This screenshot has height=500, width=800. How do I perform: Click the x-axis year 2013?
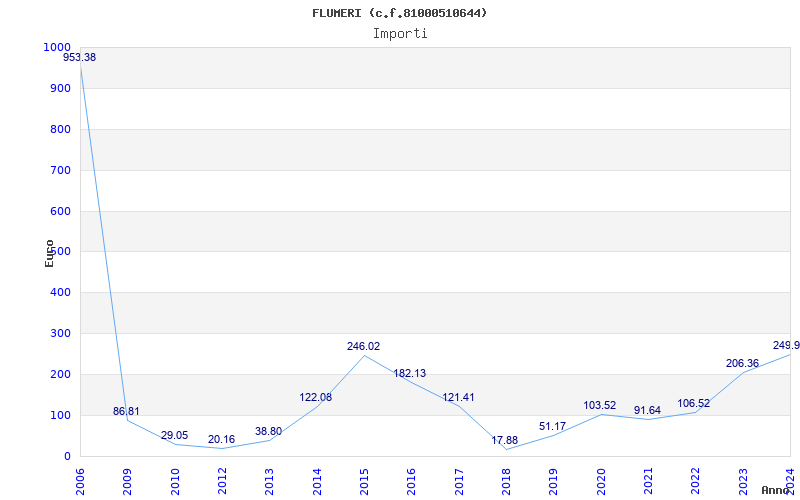(269, 482)
